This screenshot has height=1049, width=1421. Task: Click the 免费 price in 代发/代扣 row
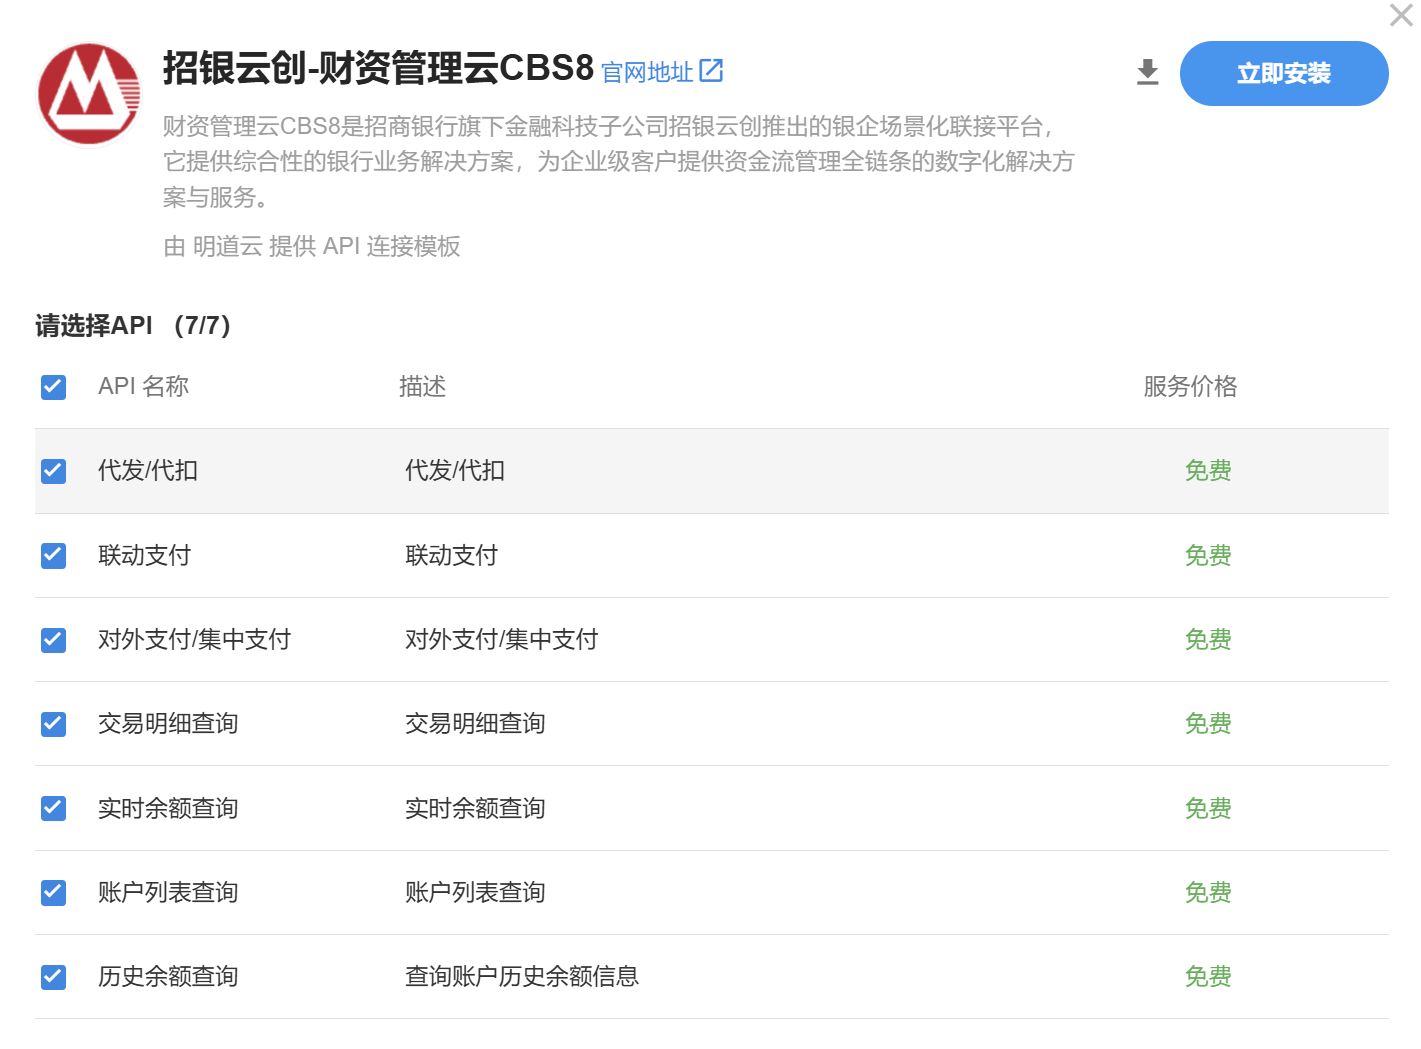1208,471
